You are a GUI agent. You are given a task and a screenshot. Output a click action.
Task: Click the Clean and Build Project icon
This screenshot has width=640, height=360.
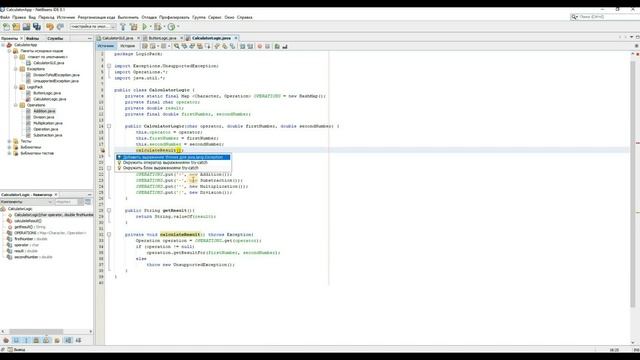point(133,27)
